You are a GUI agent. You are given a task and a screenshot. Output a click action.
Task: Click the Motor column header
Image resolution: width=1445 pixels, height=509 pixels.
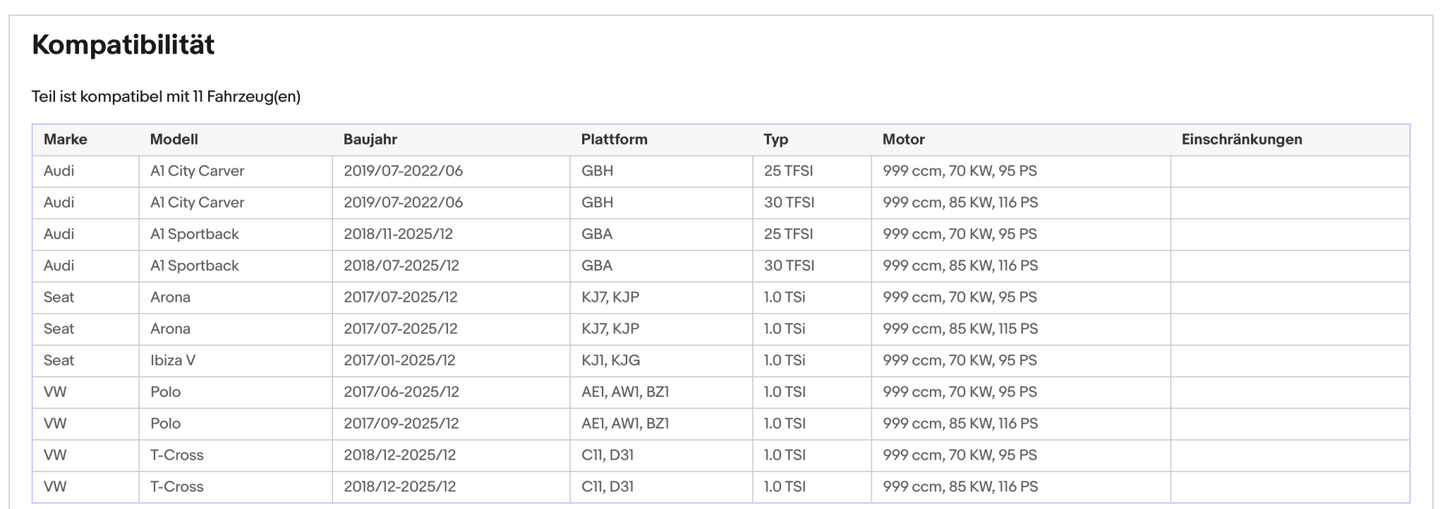903,140
